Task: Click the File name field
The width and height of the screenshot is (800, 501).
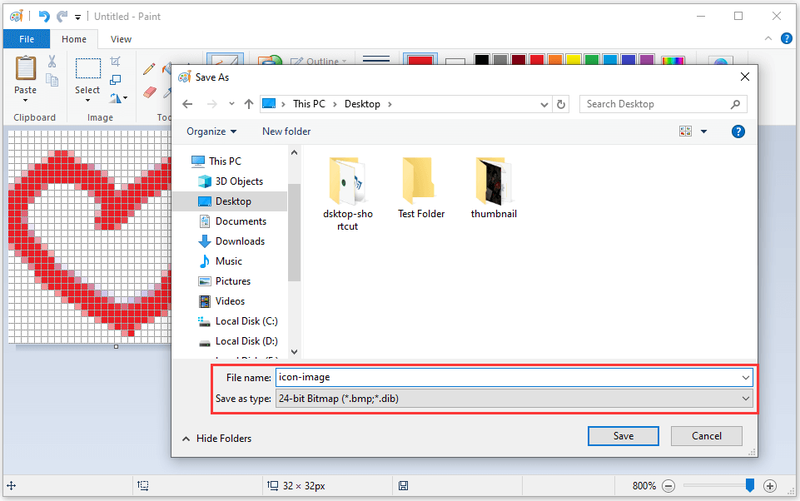Action: point(514,378)
